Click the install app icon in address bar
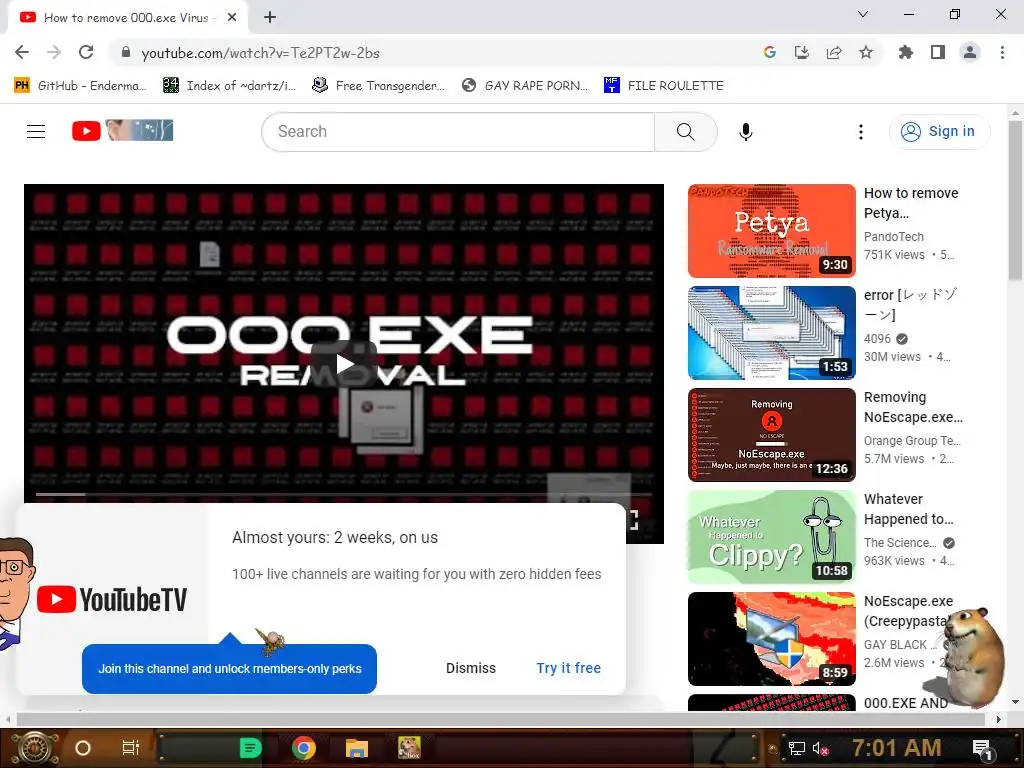1024x768 pixels. click(x=801, y=53)
